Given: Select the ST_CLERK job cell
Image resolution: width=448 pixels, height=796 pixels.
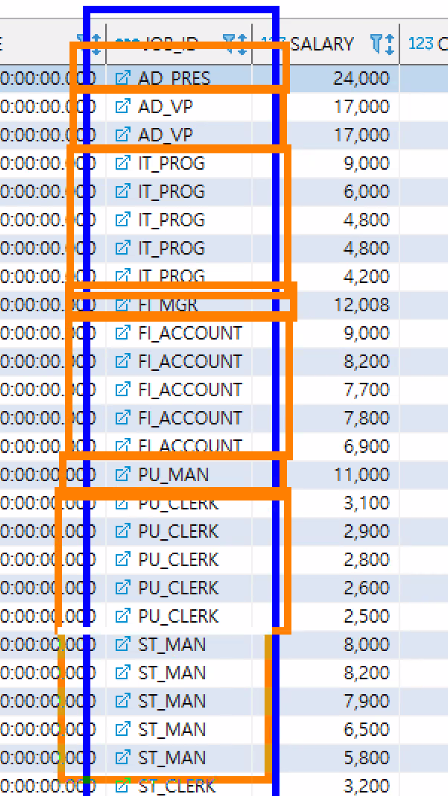Looking at the screenshot, I should 179,786.
